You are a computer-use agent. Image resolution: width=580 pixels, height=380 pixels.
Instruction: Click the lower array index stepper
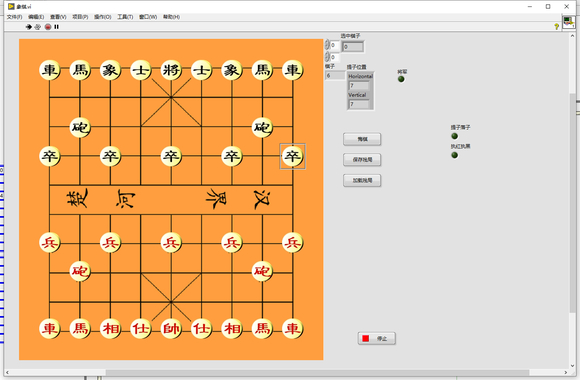pos(327,57)
